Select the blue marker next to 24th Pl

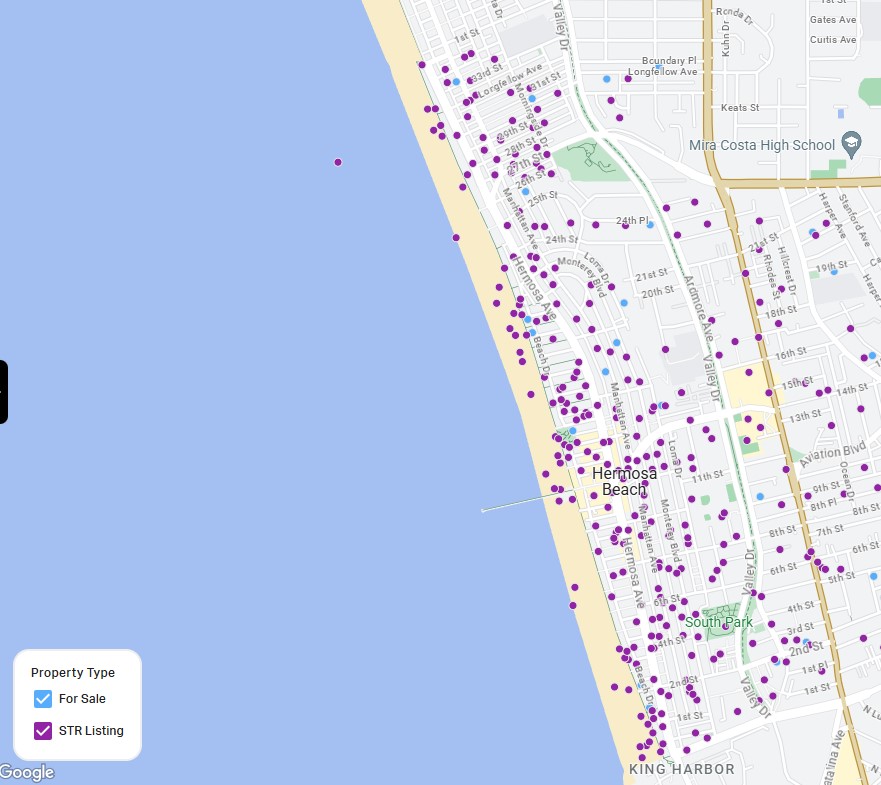pyautogui.click(x=650, y=225)
